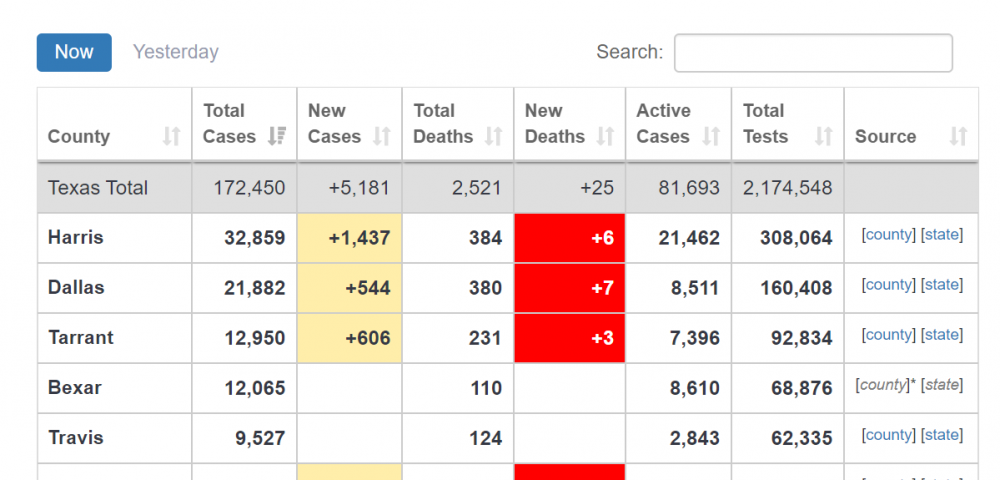Click sort icon in Total Cases header
The image size is (1000, 480).
coord(277,137)
